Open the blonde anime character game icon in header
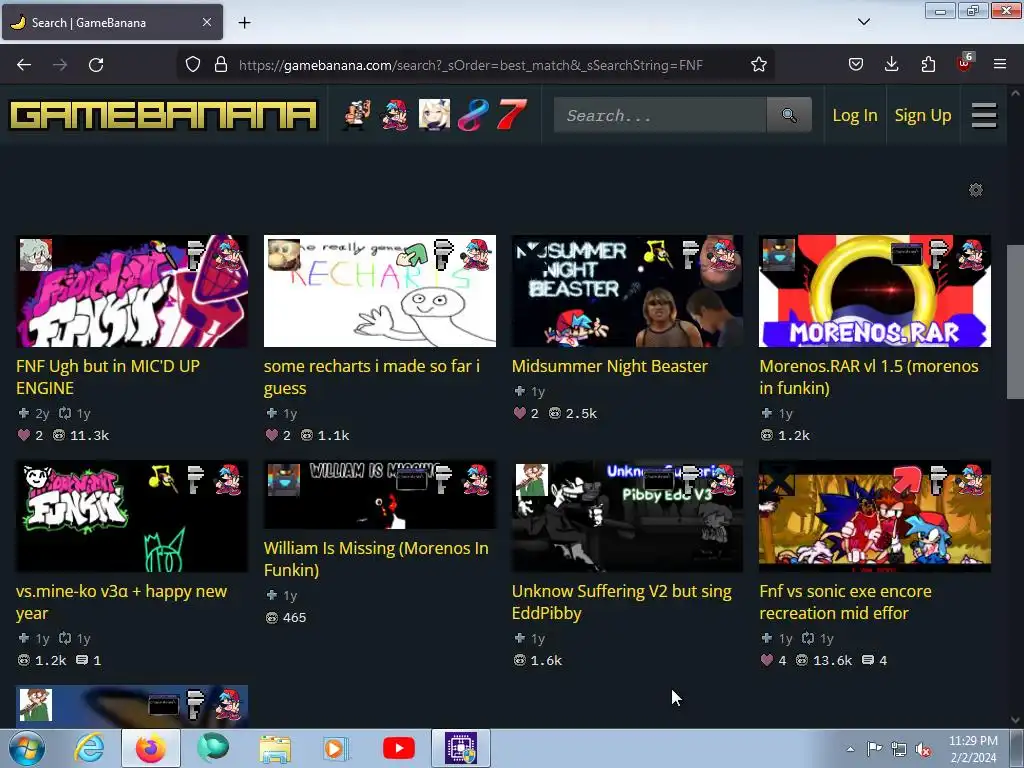Screen dimensions: 1024x768 pyautogui.click(x=434, y=115)
